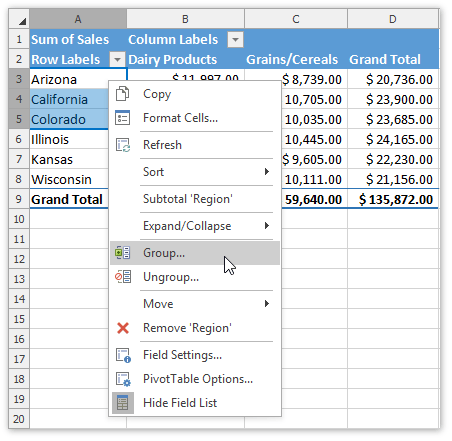Click the California cell

(x=69, y=99)
